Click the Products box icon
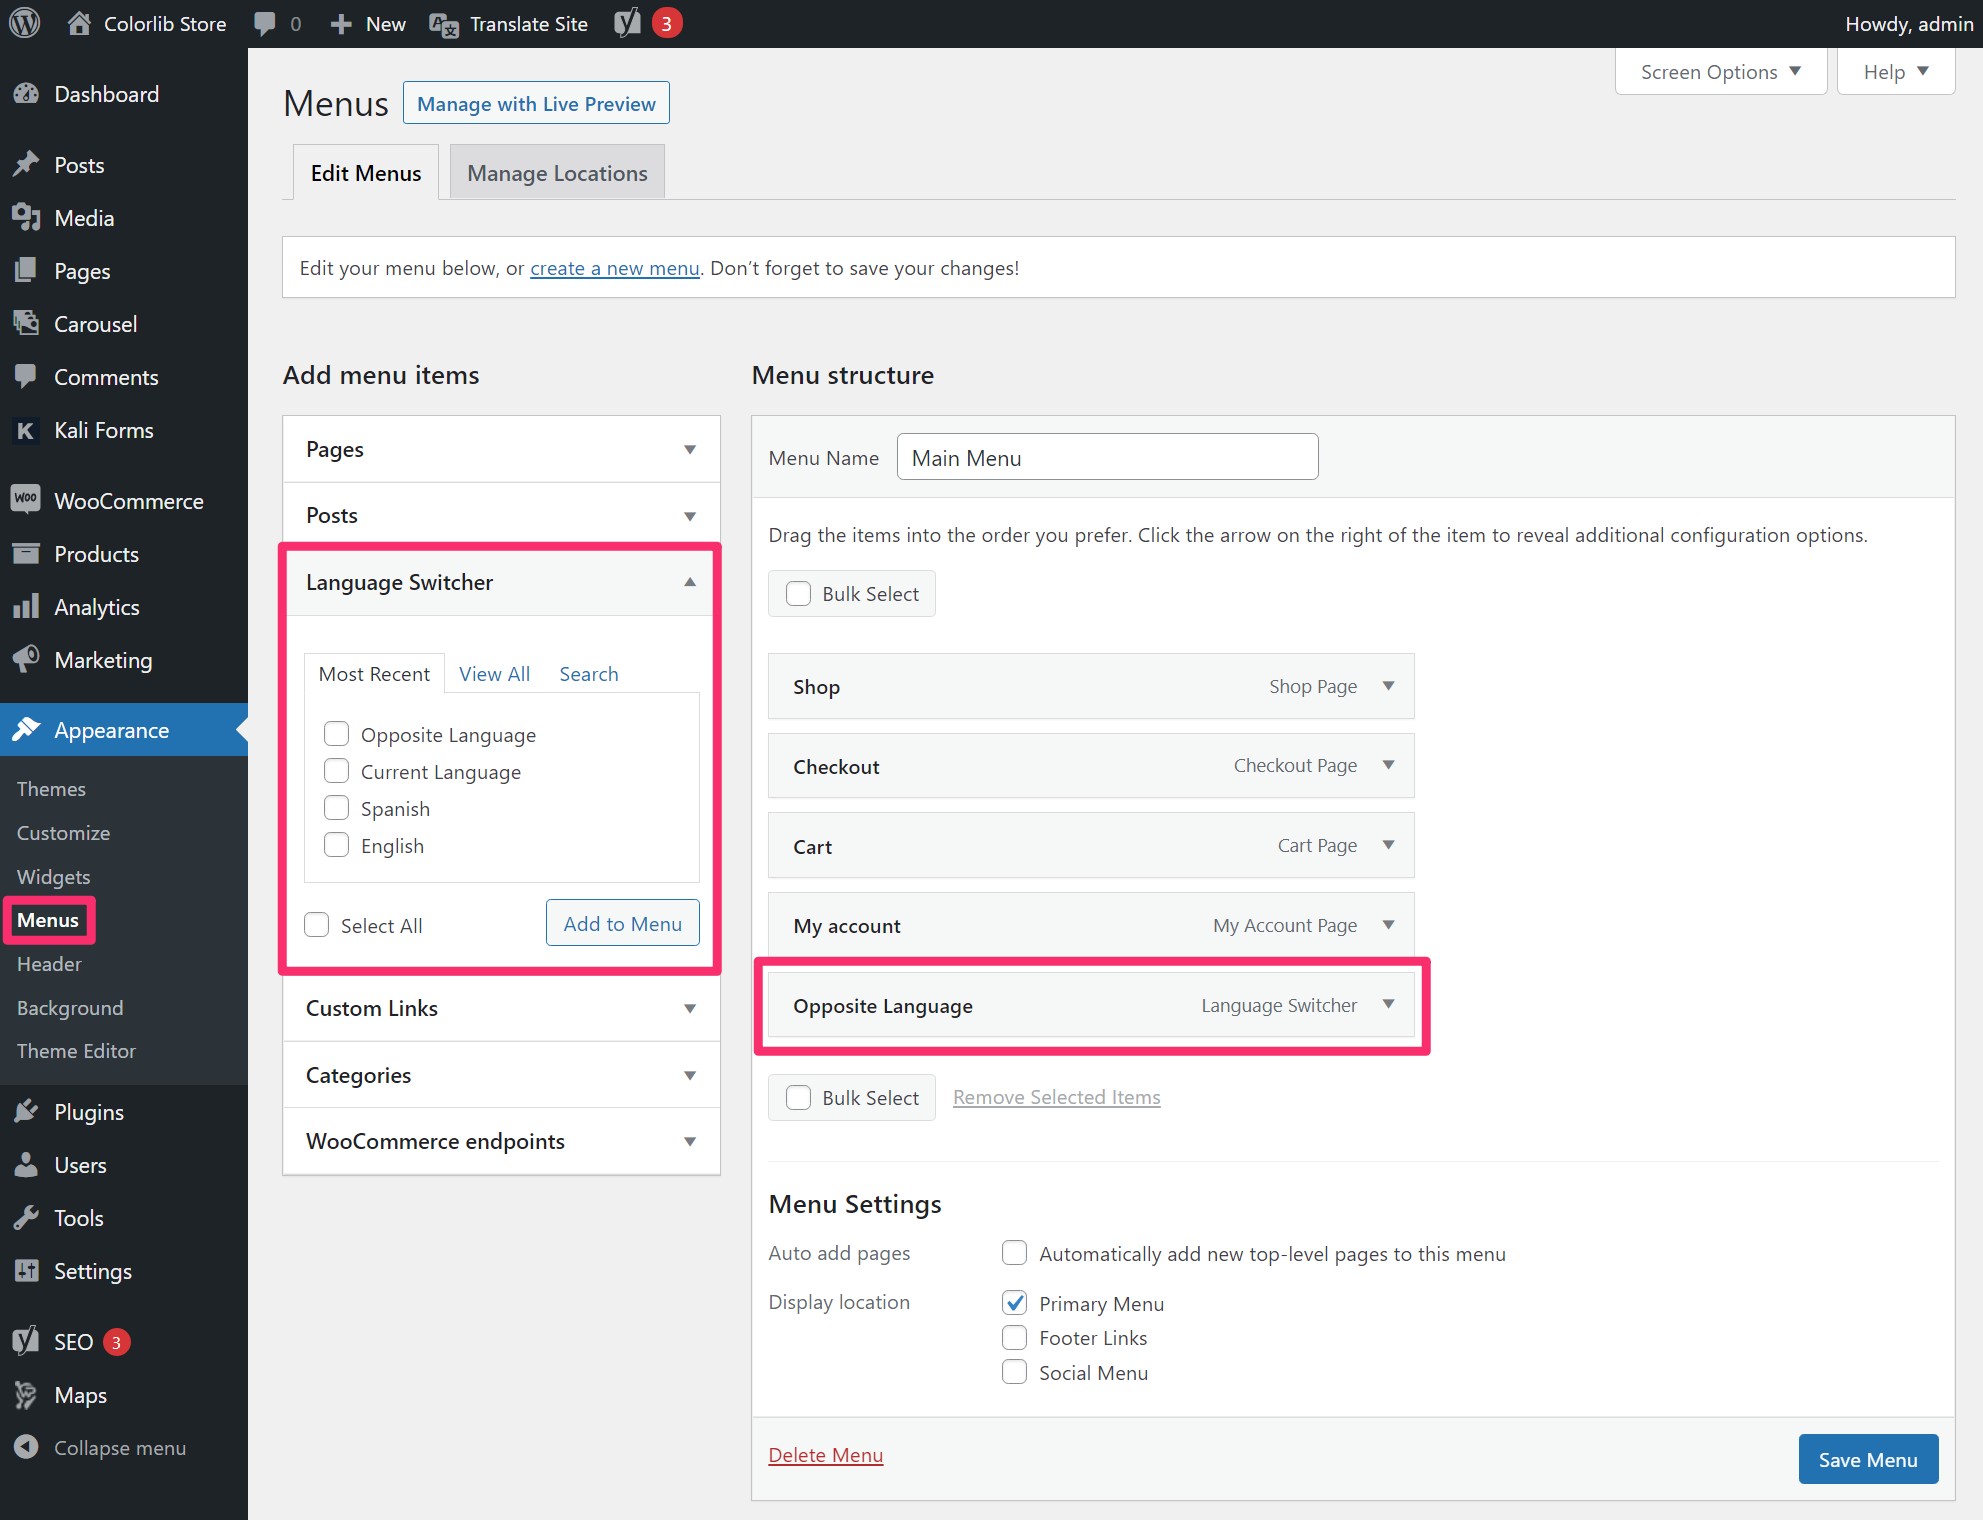This screenshot has height=1520, width=1983. (26, 554)
